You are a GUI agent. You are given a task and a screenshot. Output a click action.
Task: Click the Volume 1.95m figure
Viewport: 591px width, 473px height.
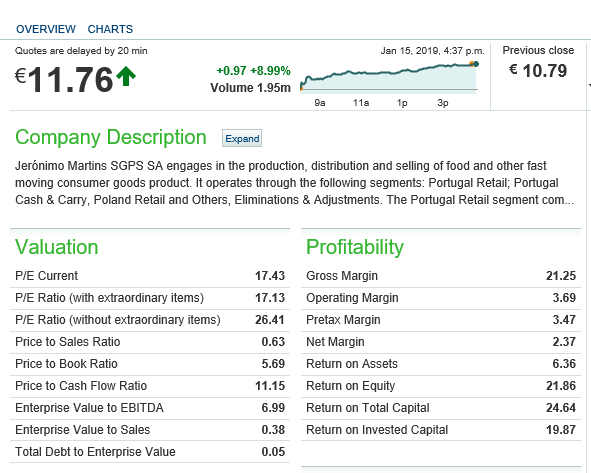click(x=250, y=88)
